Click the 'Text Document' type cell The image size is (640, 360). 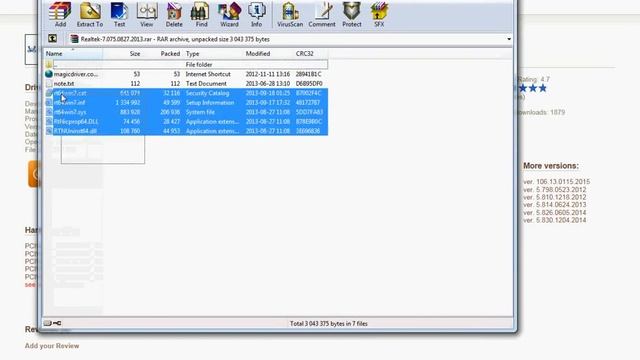206,83
